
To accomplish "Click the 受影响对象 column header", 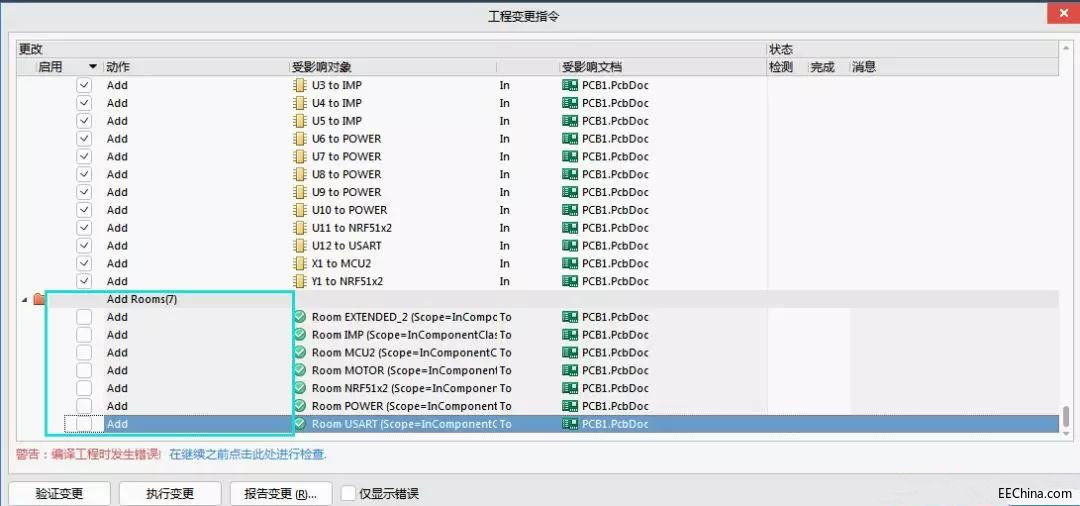I will pyautogui.click(x=322, y=67).
